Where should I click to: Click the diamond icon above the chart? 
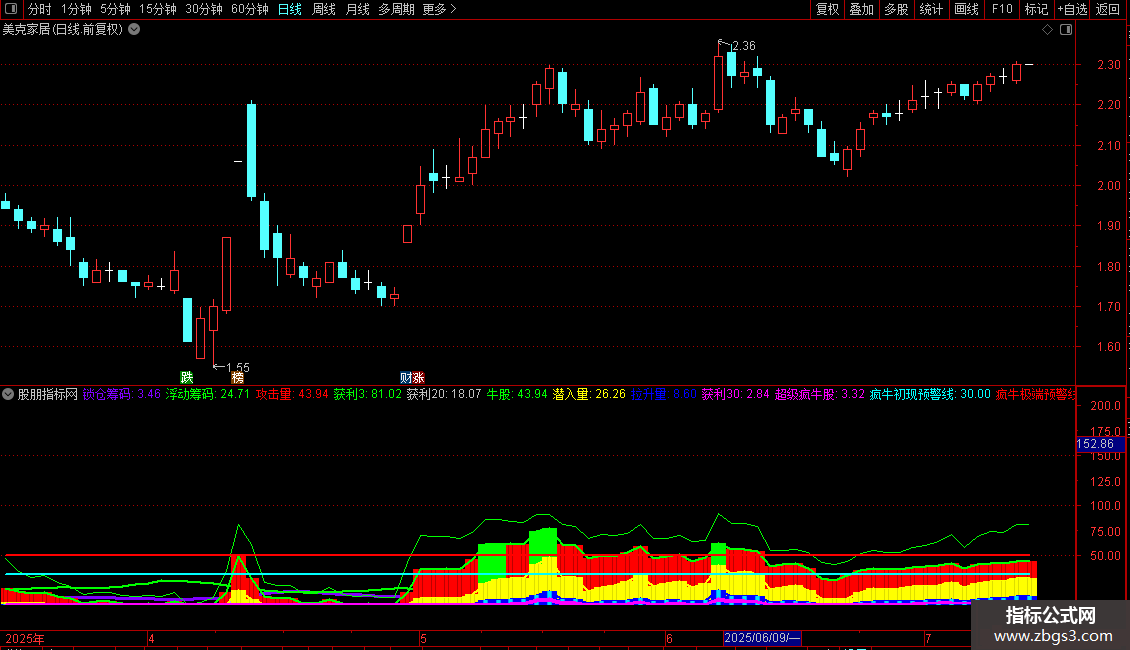click(1048, 30)
